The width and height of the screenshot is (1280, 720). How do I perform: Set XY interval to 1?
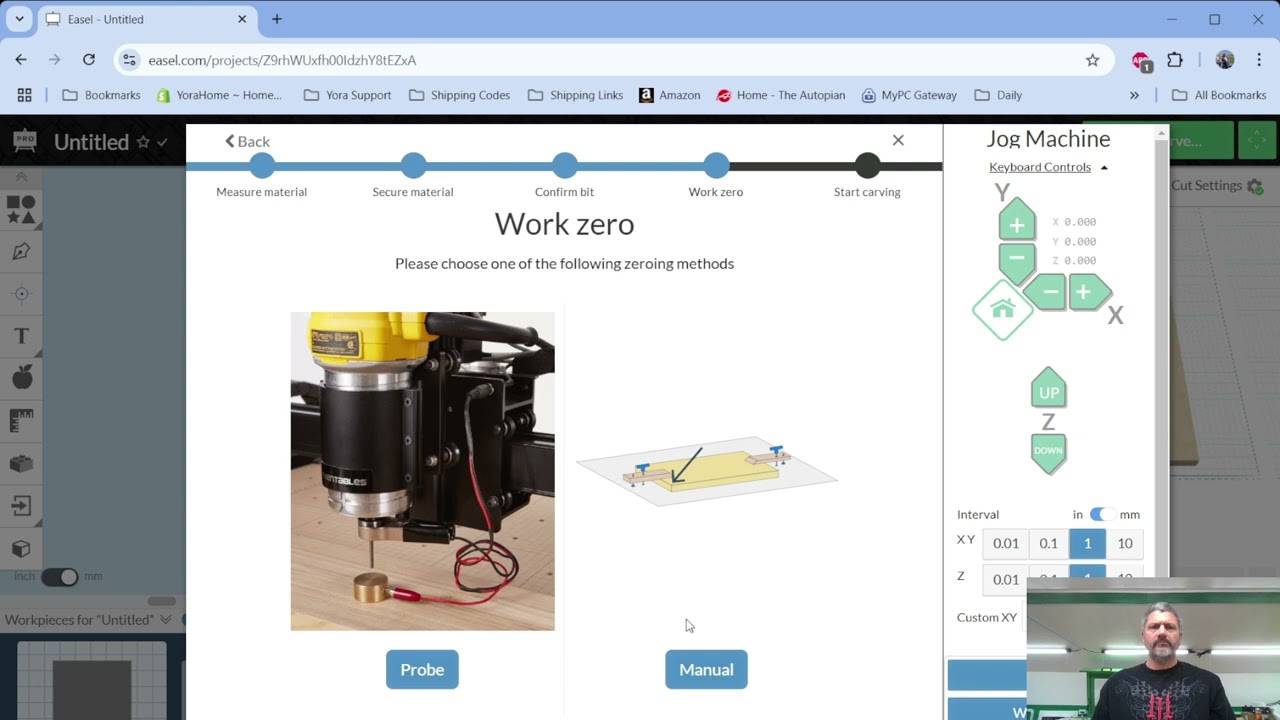(x=1087, y=543)
